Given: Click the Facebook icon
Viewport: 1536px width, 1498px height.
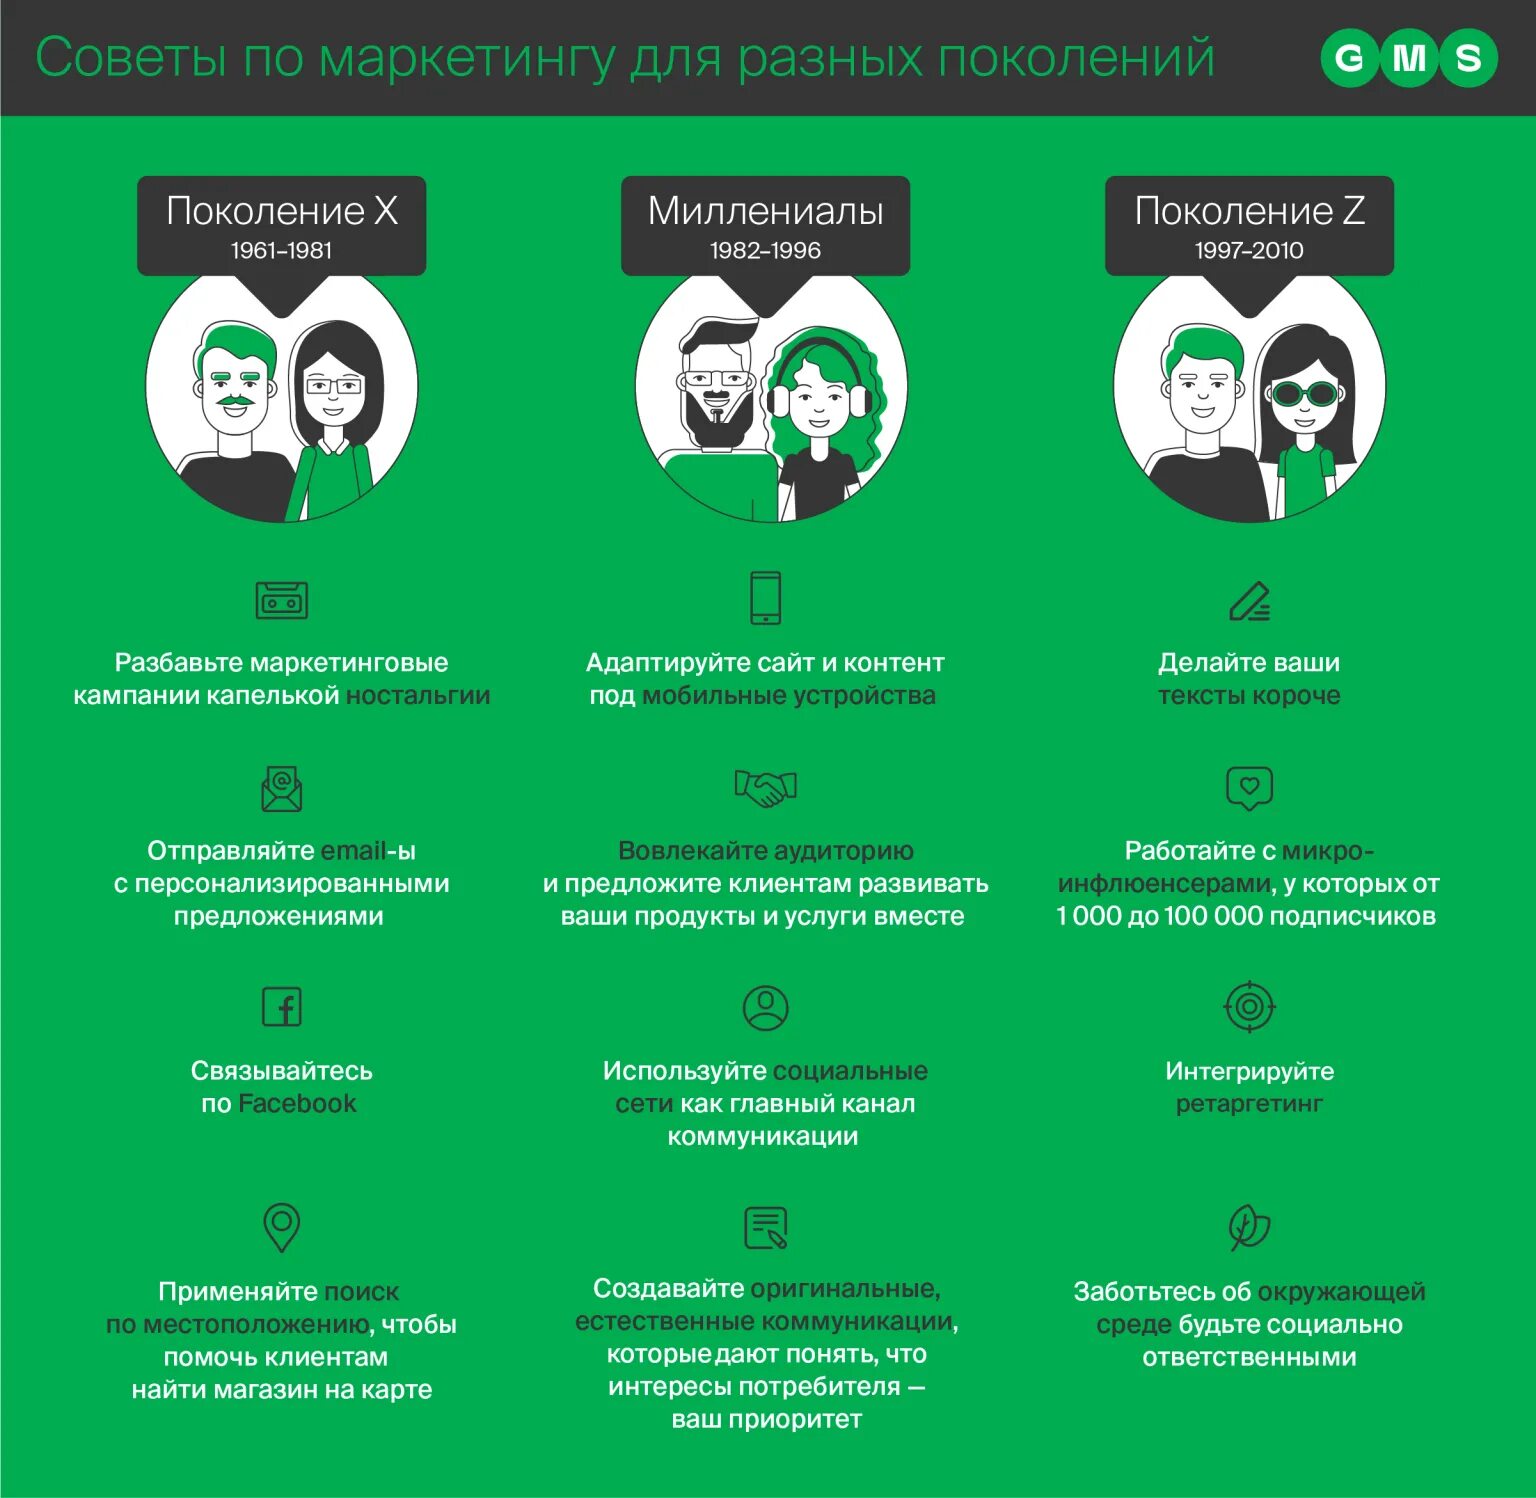Looking at the screenshot, I should [x=282, y=1007].
